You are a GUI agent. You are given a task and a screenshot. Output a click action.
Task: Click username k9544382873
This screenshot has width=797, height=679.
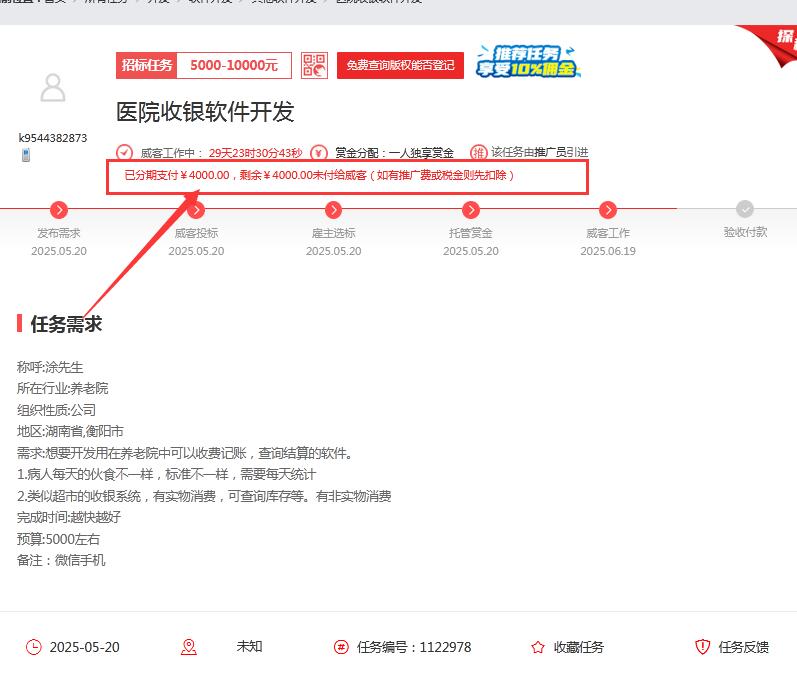(53, 138)
